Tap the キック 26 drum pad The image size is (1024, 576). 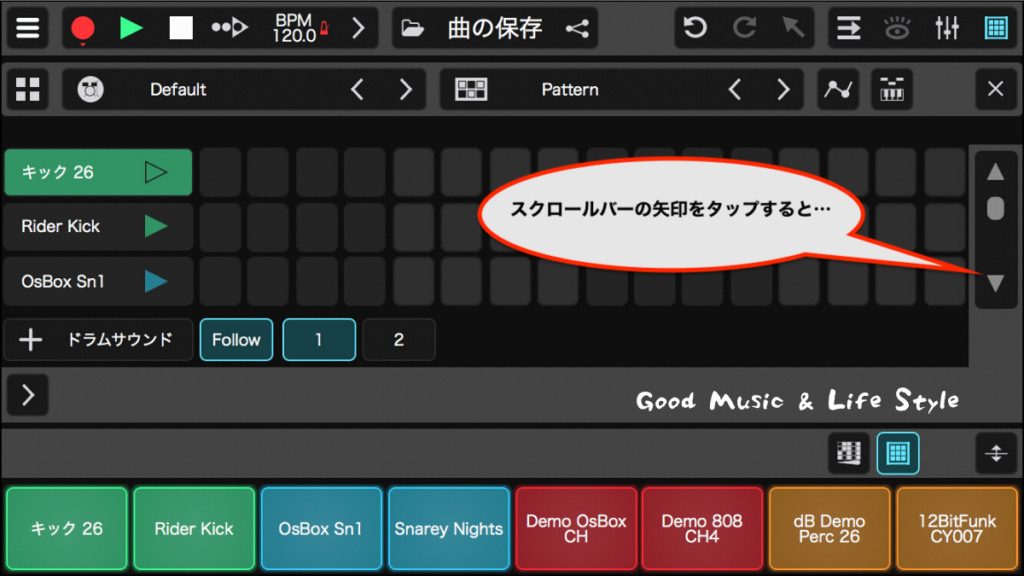tap(67, 528)
